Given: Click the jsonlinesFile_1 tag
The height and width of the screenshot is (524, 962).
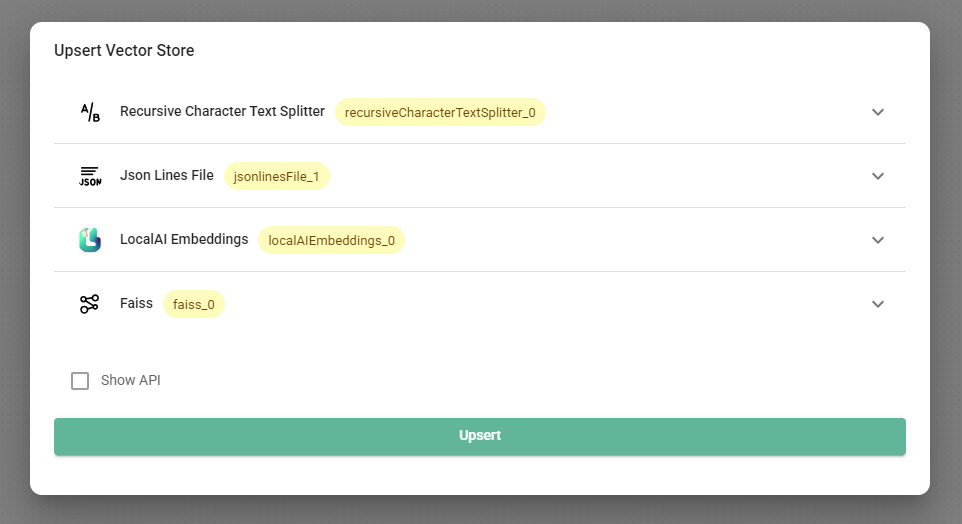Looking at the screenshot, I should click(277, 176).
